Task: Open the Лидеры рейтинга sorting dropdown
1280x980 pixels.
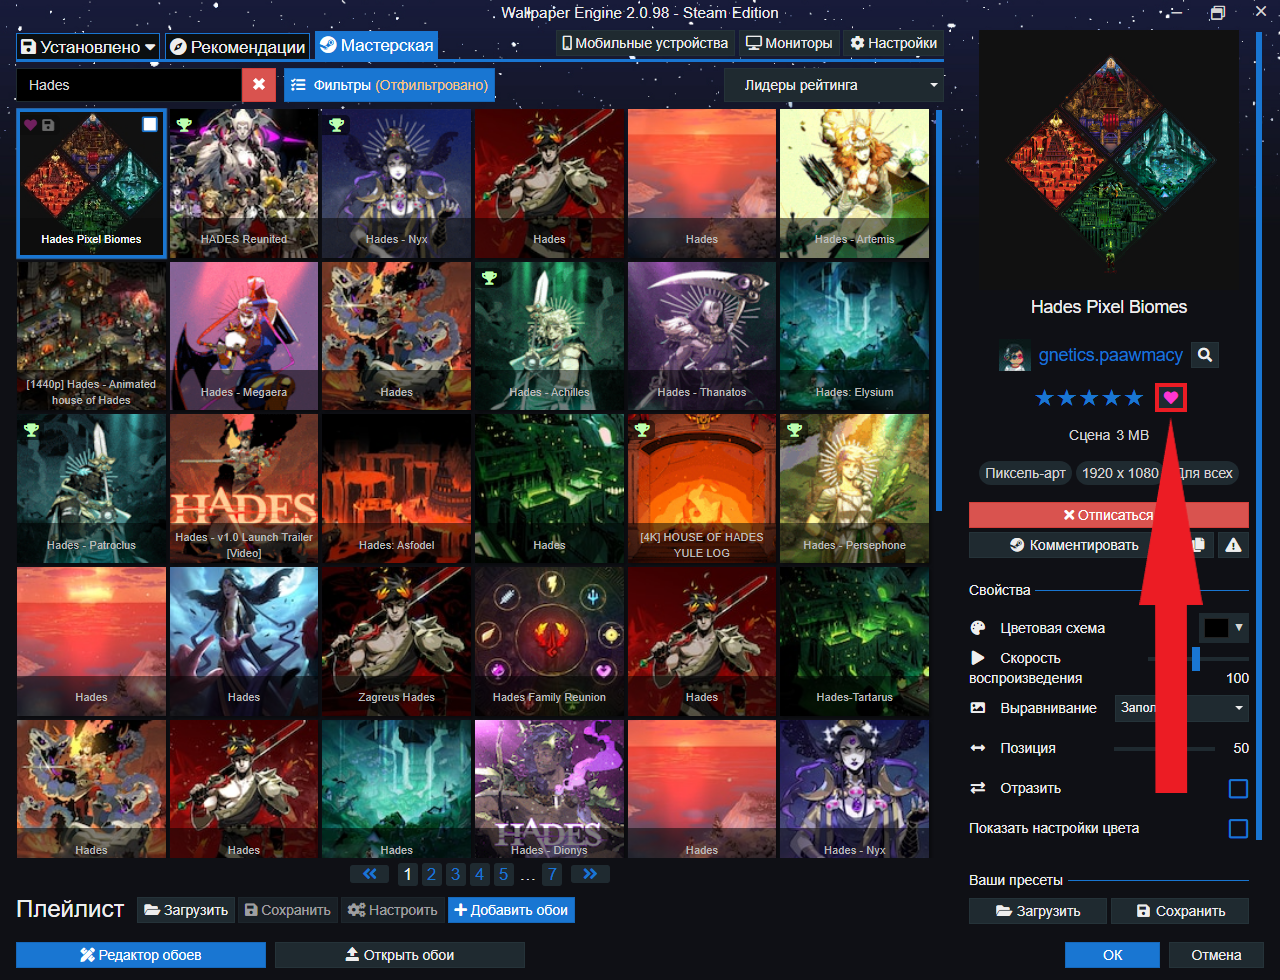Action: pyautogui.click(x=833, y=85)
